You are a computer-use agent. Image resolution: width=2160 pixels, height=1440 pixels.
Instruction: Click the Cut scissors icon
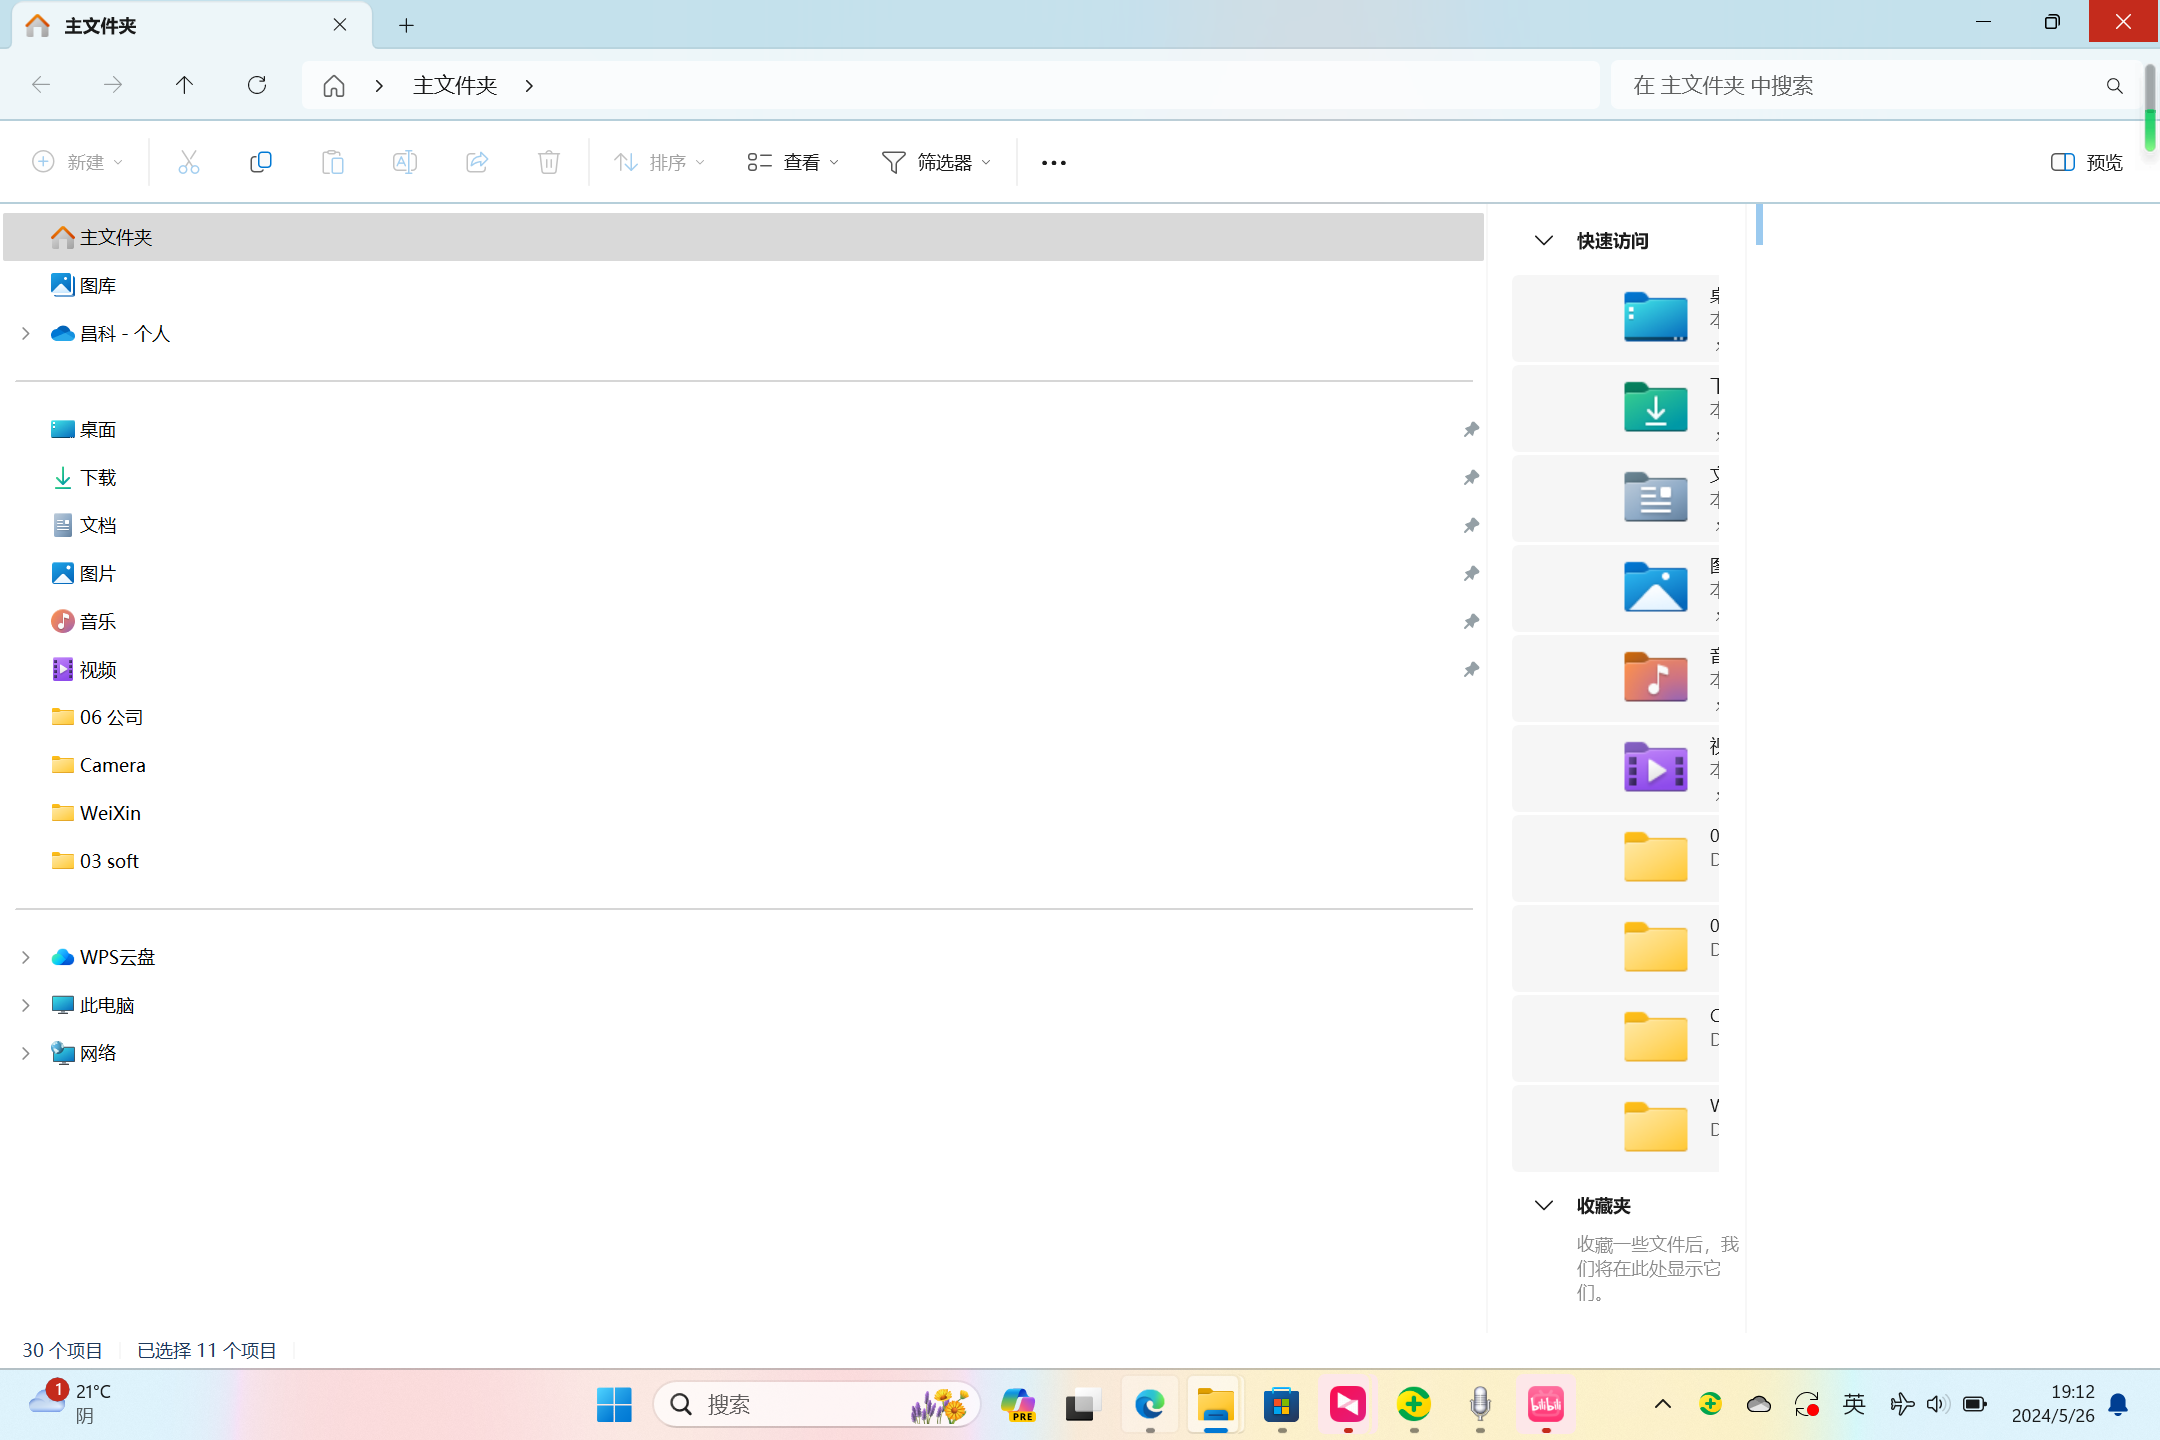click(188, 162)
